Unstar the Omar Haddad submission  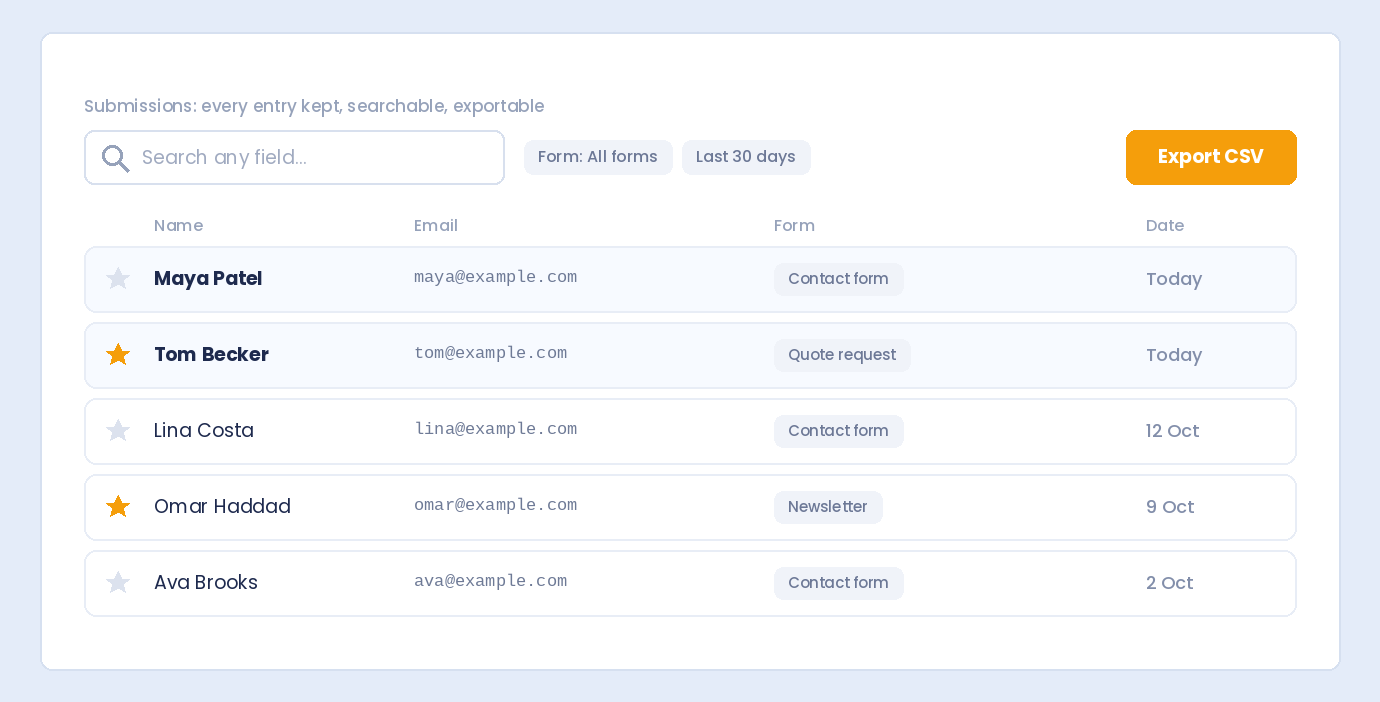point(118,506)
